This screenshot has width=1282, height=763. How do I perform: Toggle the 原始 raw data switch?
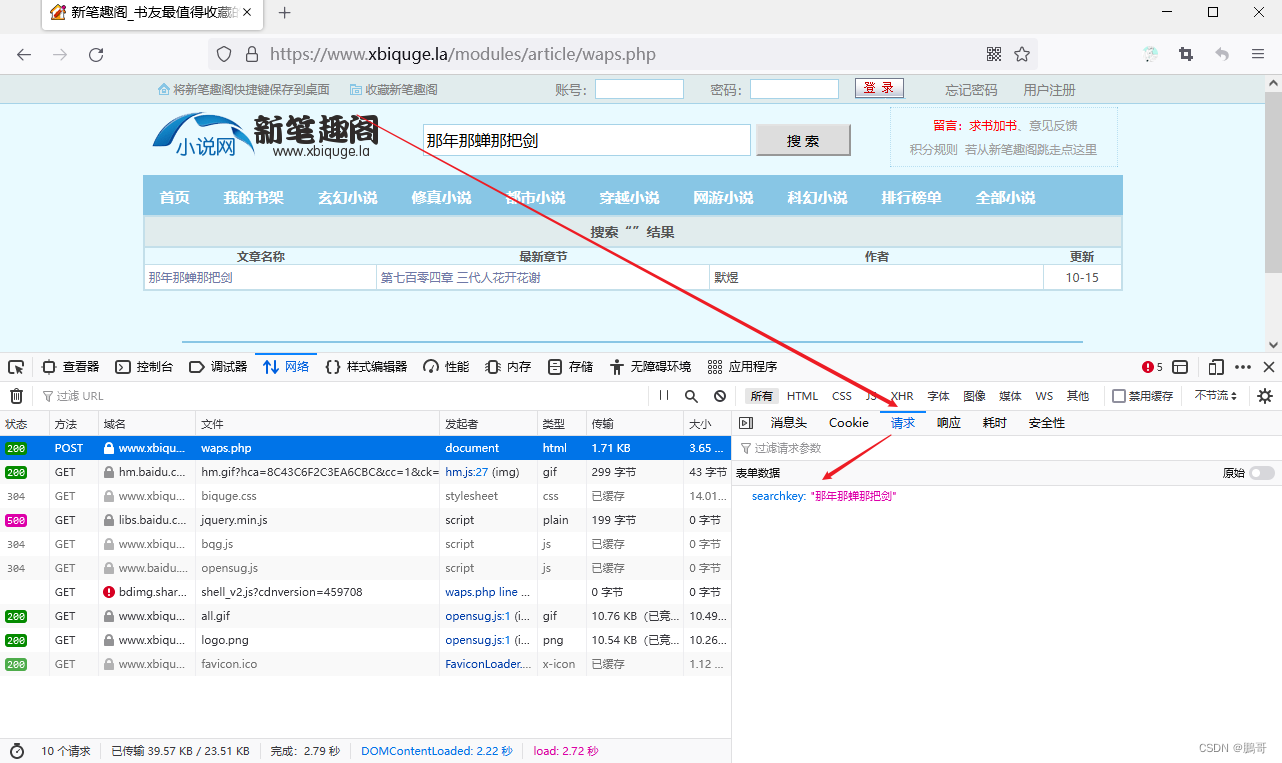tap(1262, 473)
